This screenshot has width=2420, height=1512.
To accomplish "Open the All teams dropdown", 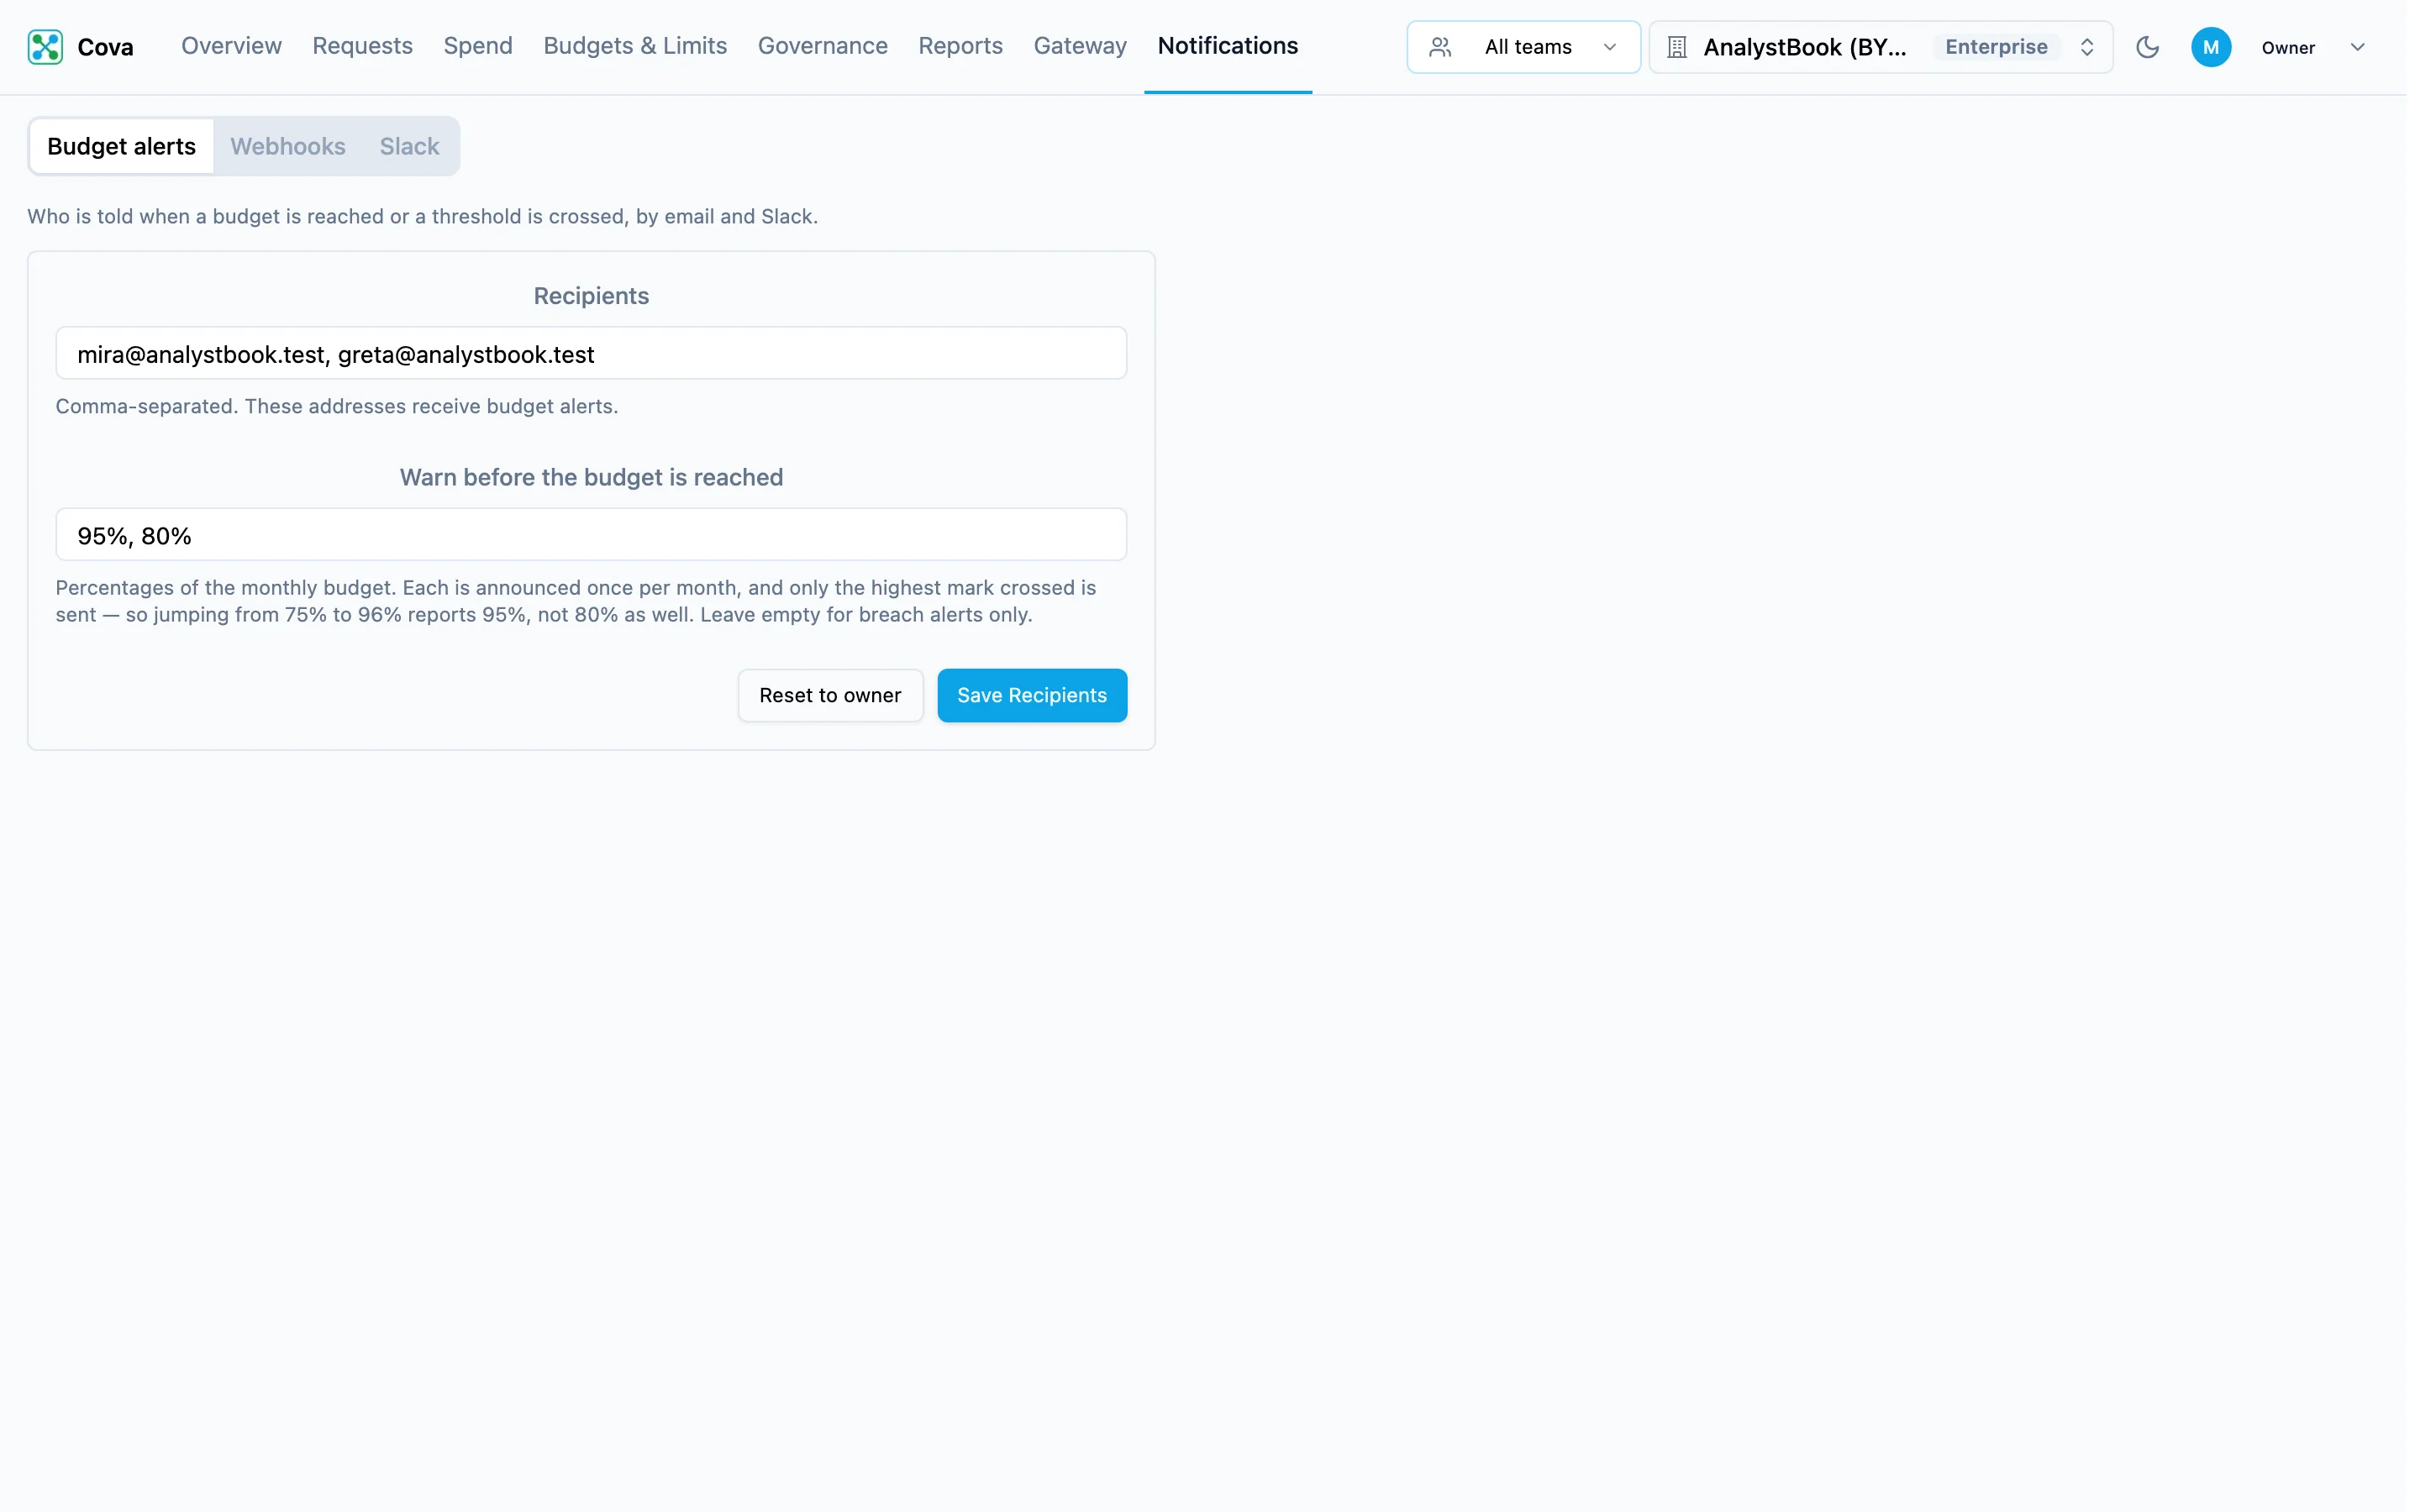I will tap(1523, 47).
